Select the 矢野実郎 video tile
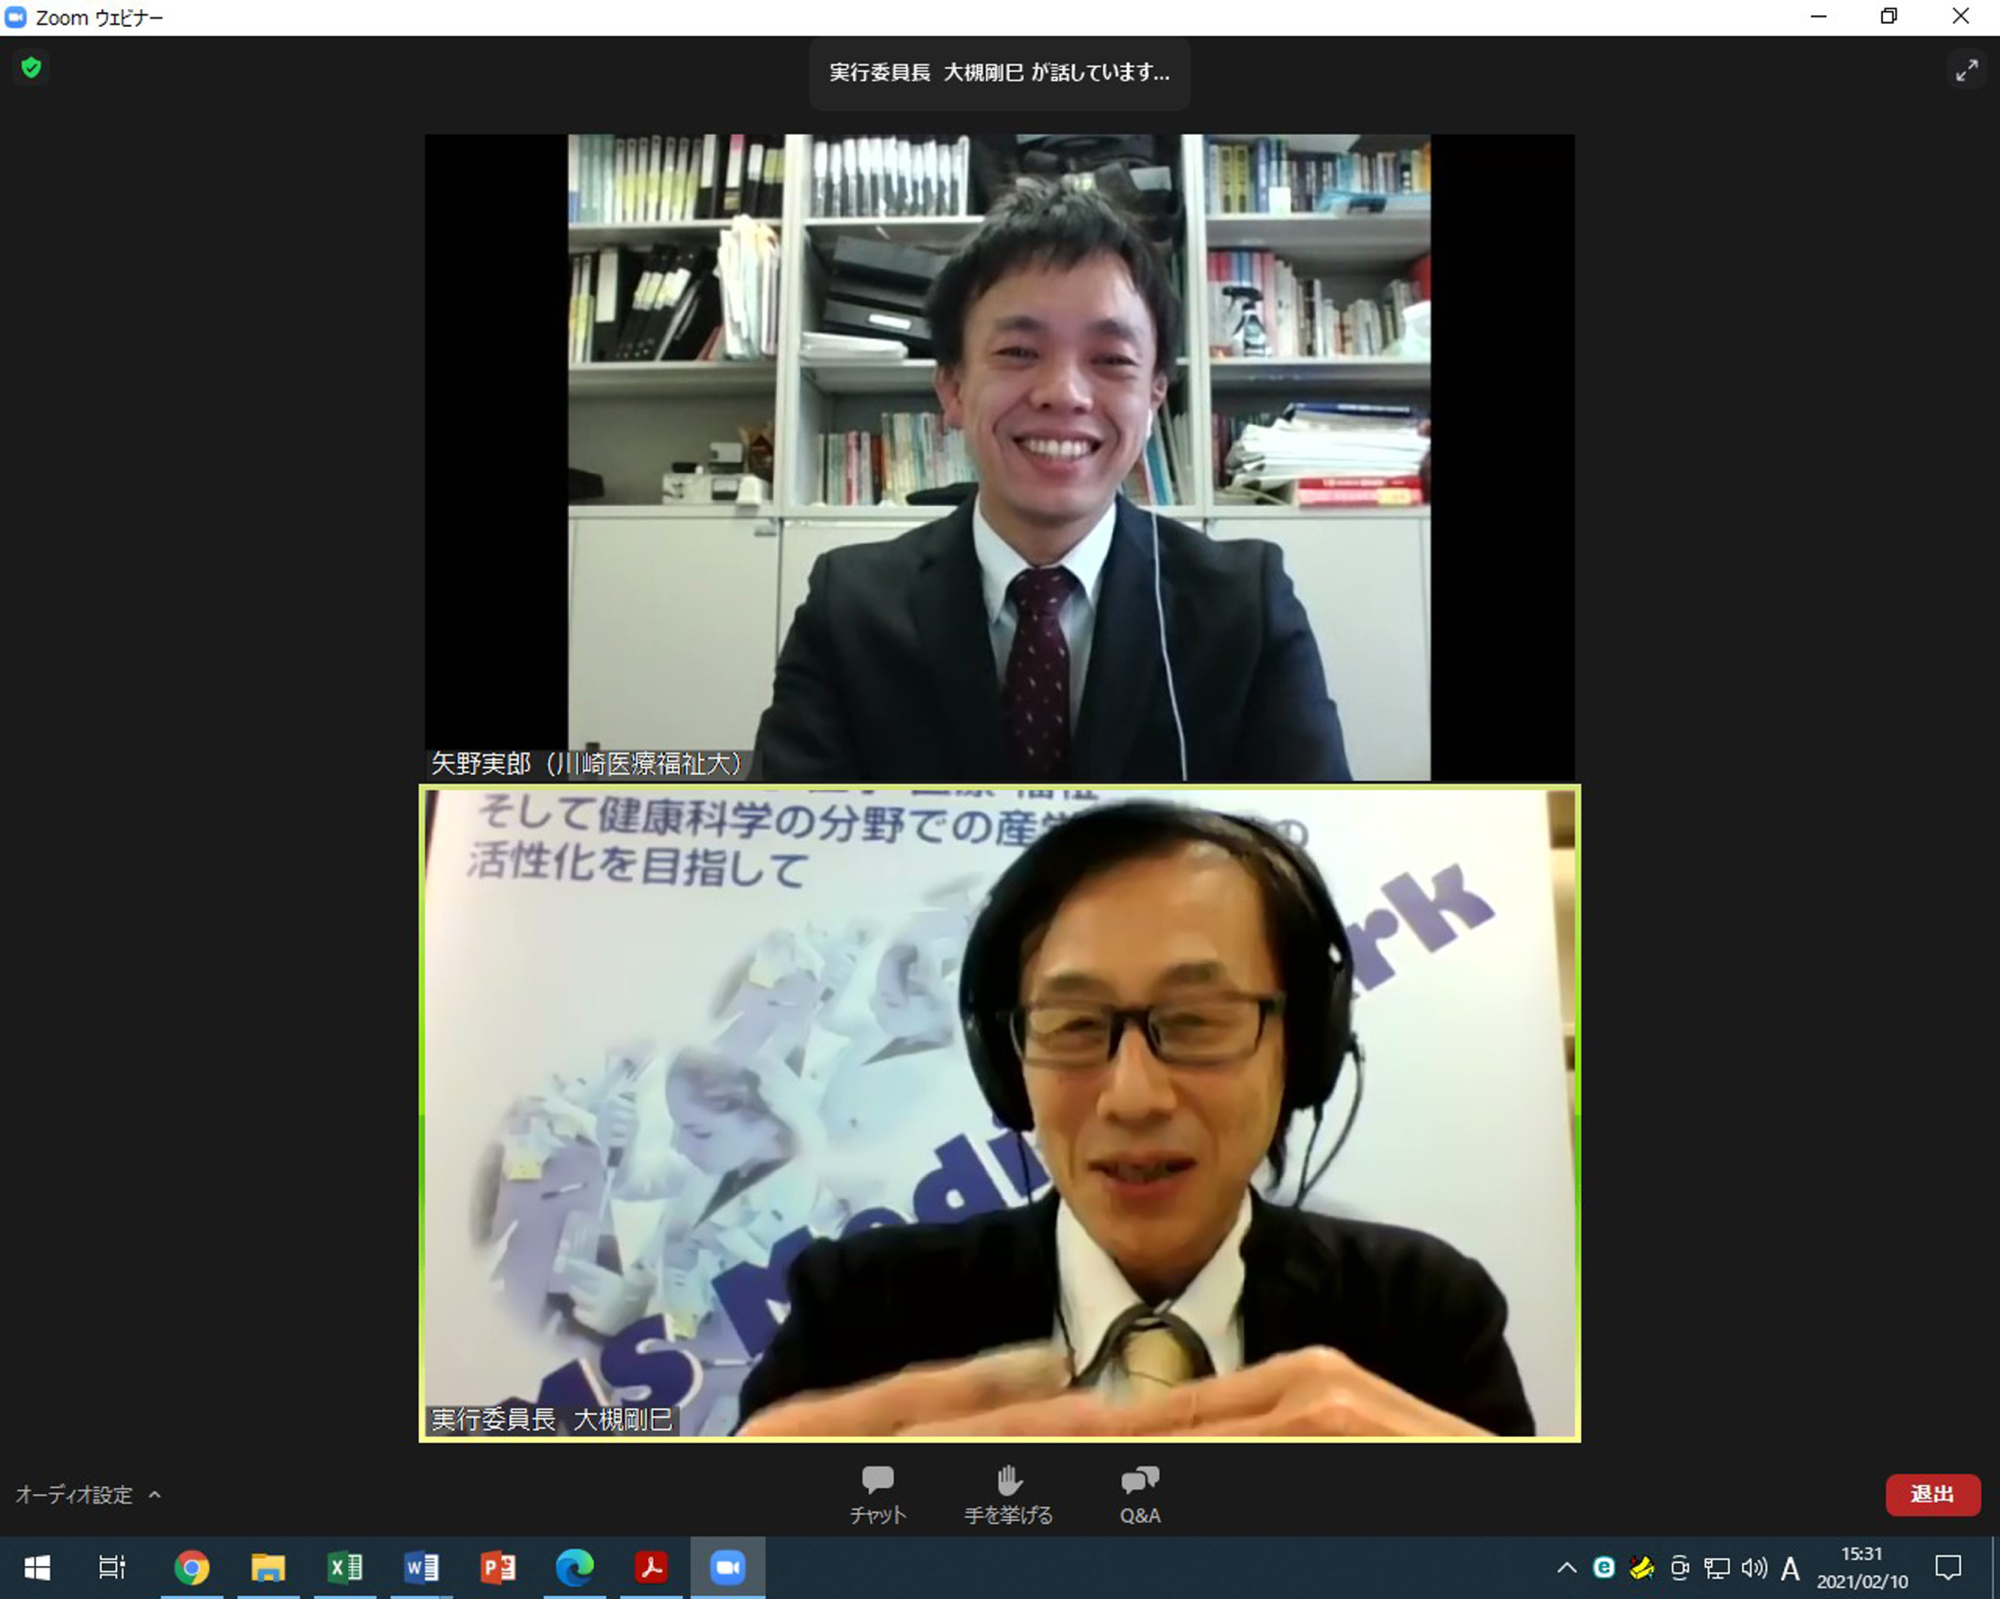 999,457
